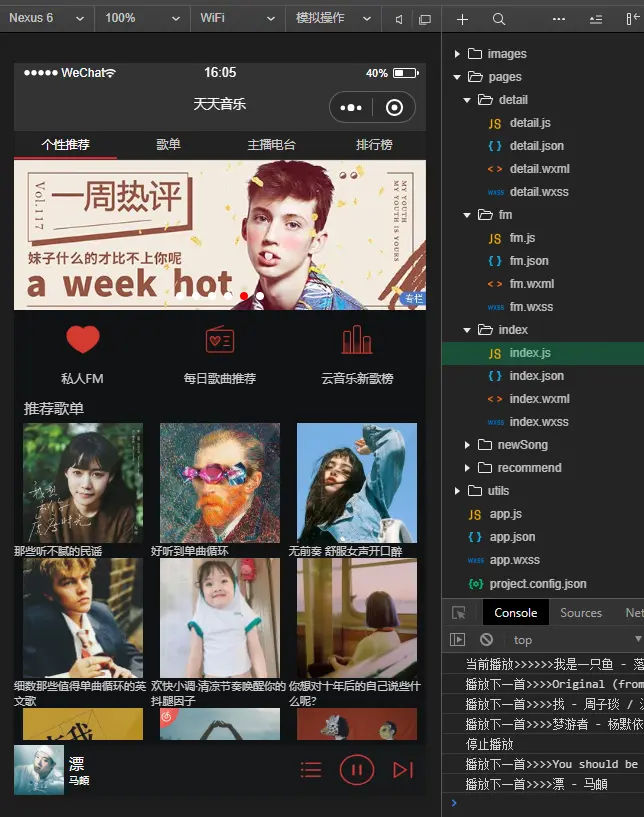644x817 pixels.
Task: Click the 推荐歌单 section heading
Action: point(54,408)
